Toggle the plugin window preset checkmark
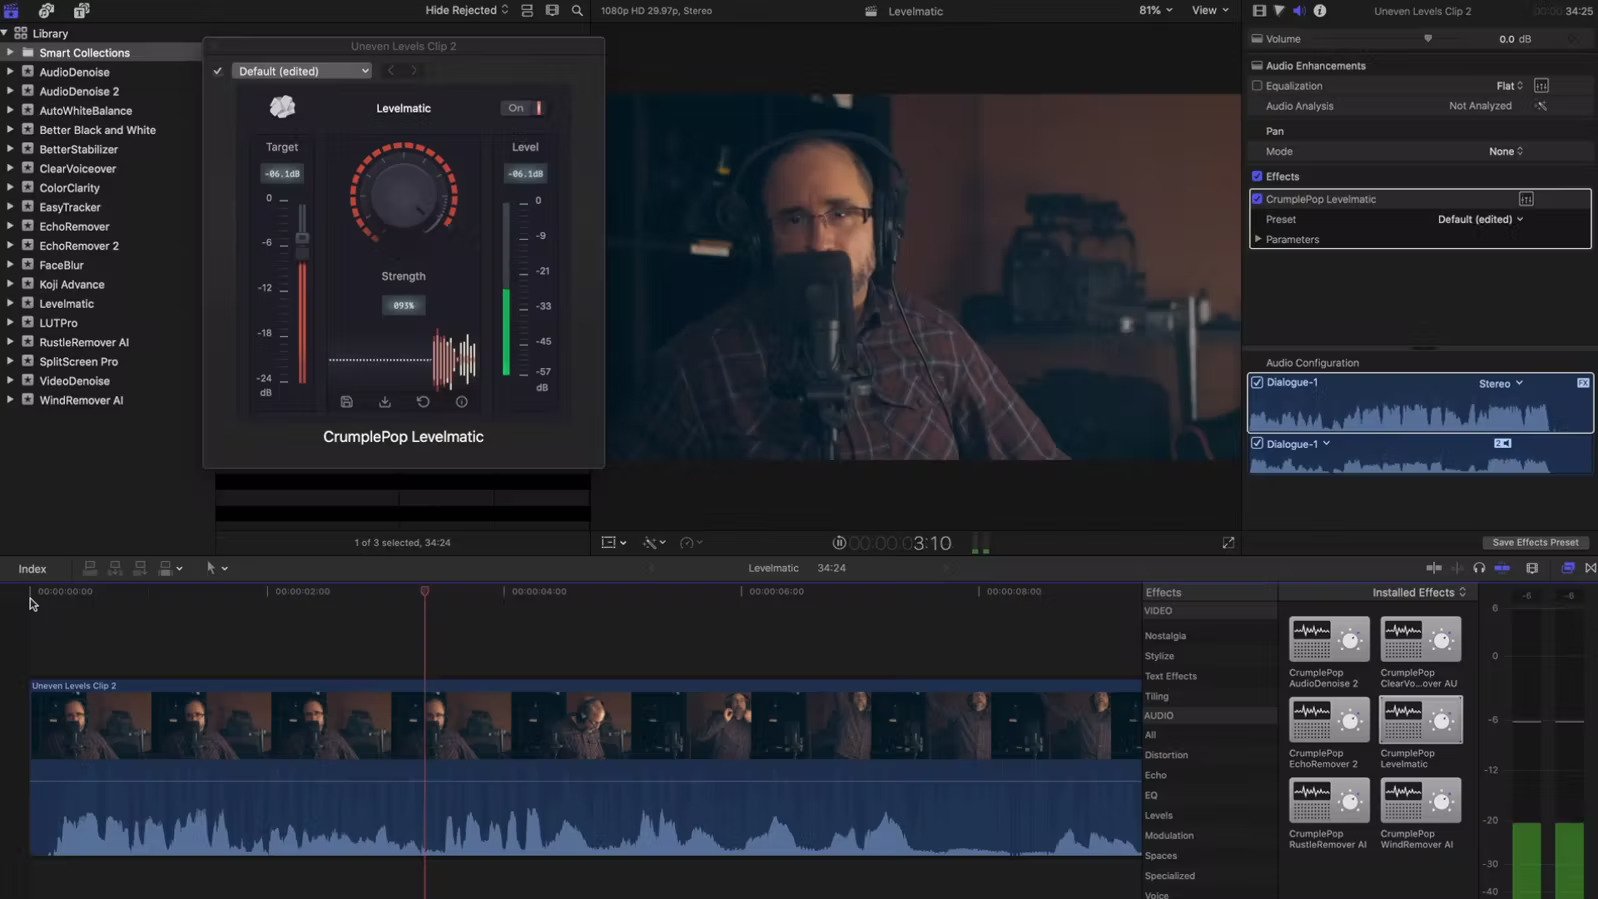Image resolution: width=1598 pixels, height=899 pixels. (217, 71)
